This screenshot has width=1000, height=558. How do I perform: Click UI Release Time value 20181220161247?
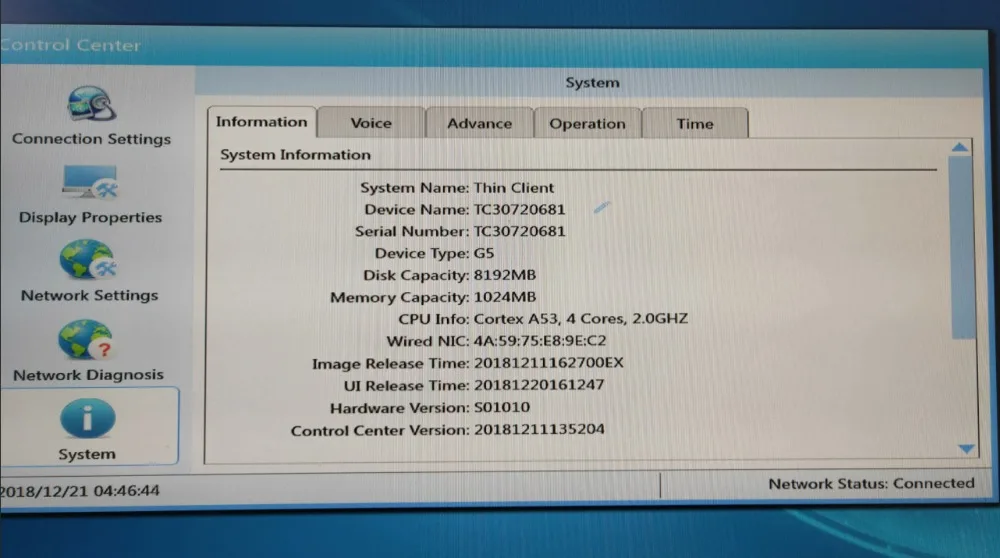tap(539, 385)
